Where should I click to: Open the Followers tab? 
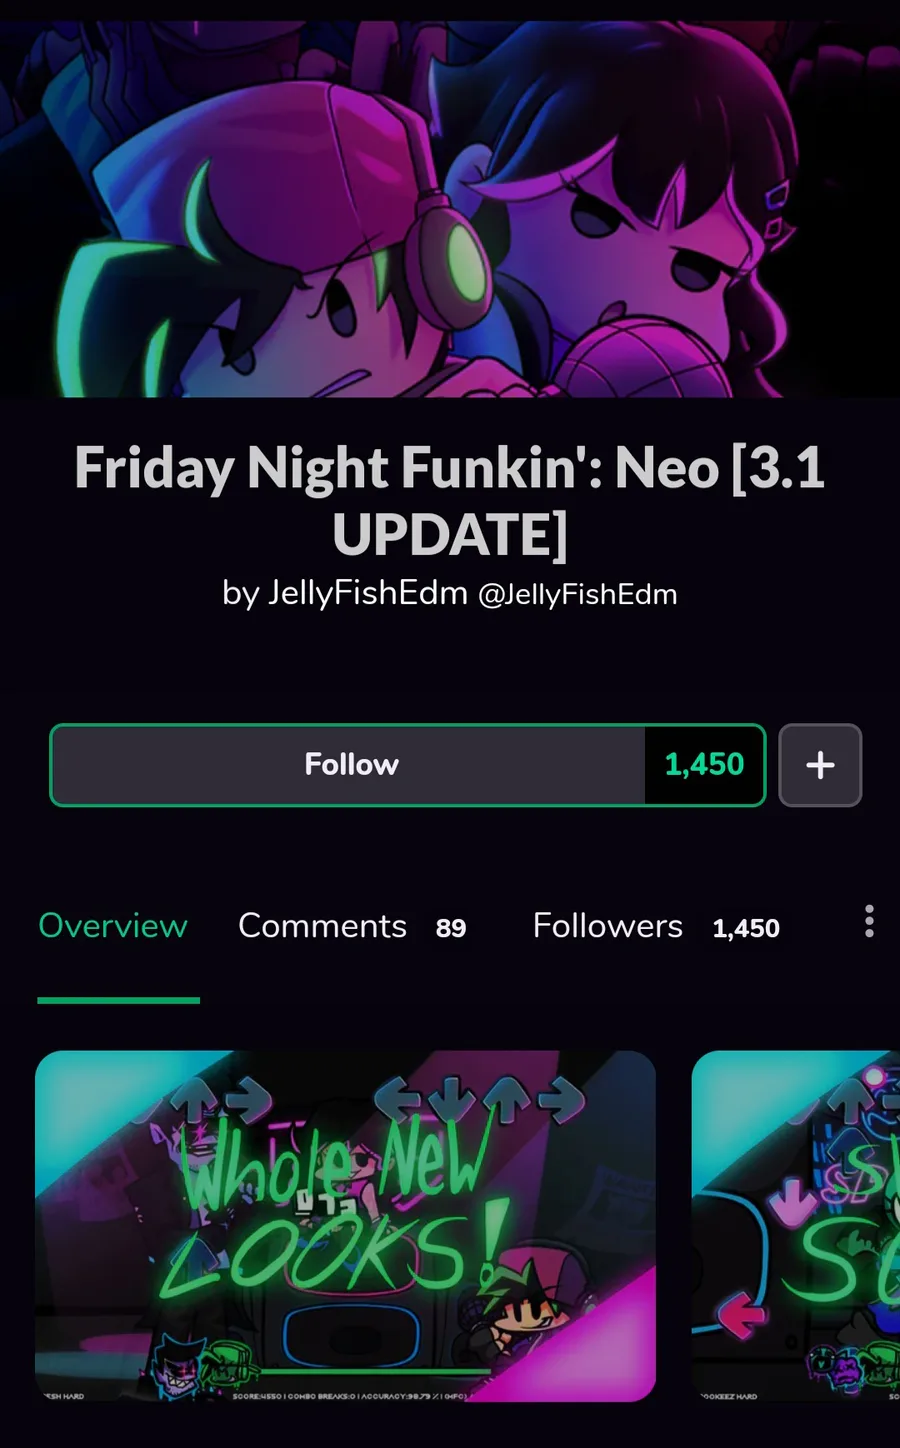(656, 926)
